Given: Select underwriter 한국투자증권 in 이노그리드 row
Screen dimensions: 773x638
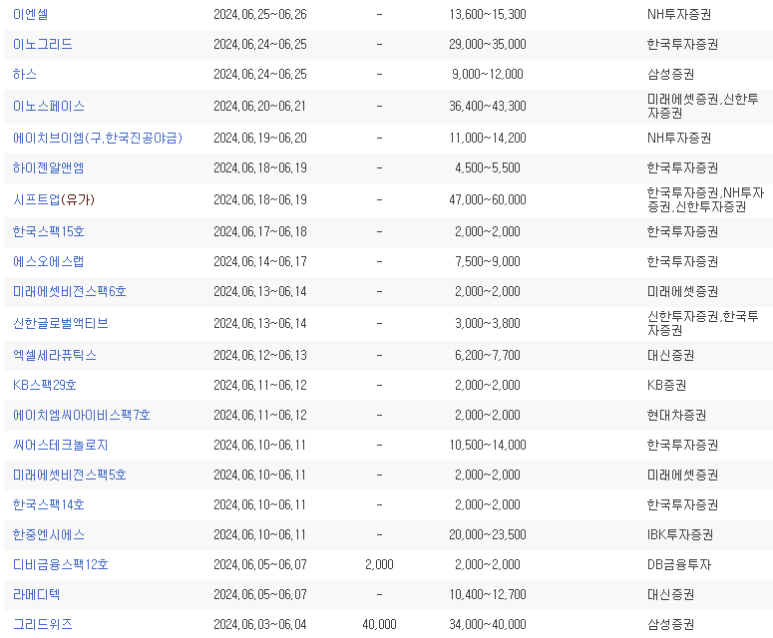Looking at the screenshot, I should pyautogui.click(x=682, y=44).
